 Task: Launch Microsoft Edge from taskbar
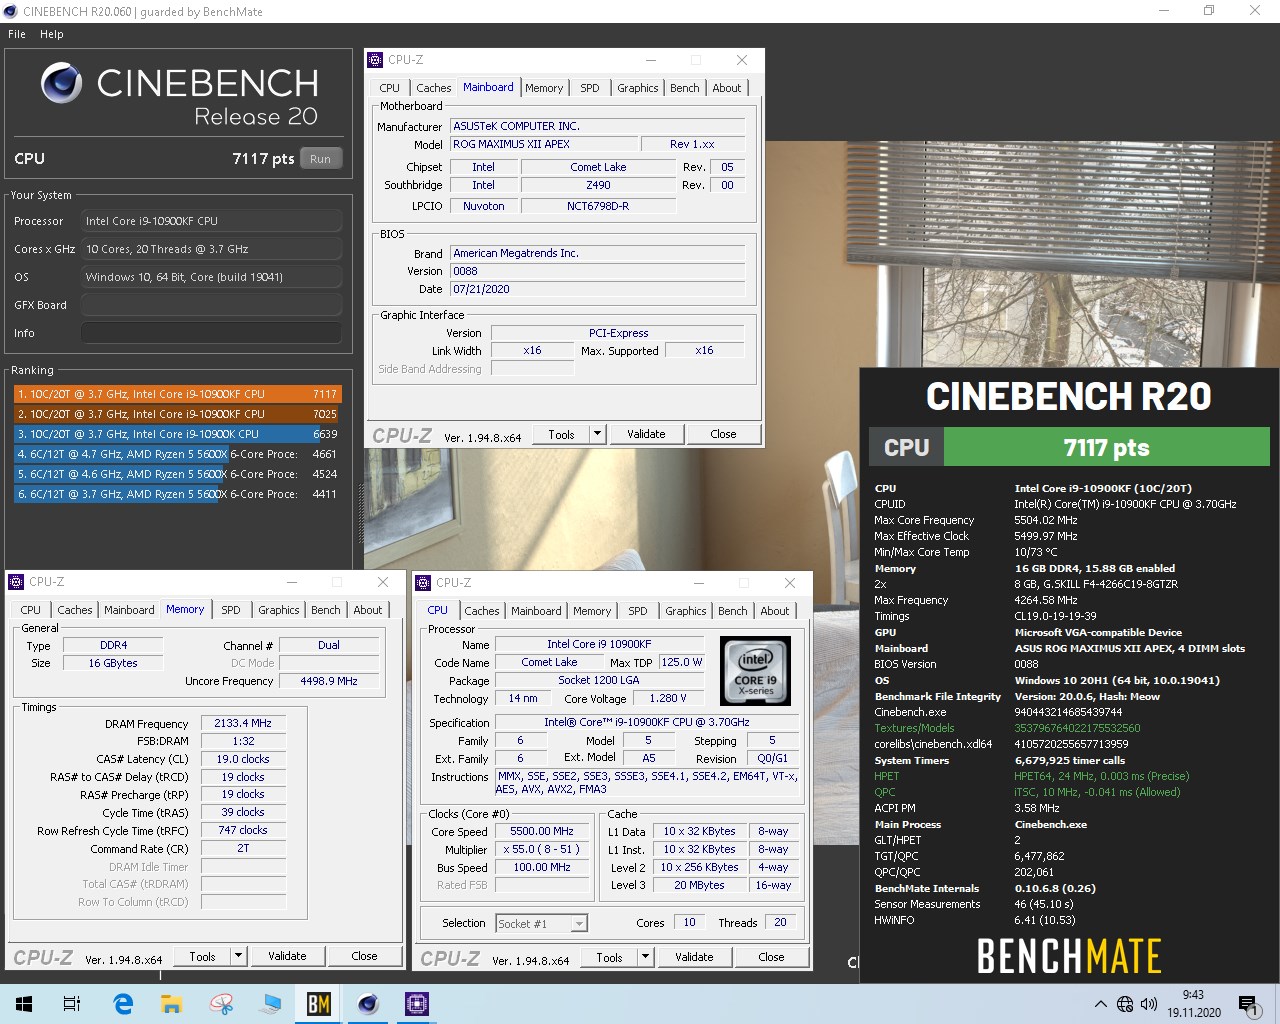pos(123,1004)
